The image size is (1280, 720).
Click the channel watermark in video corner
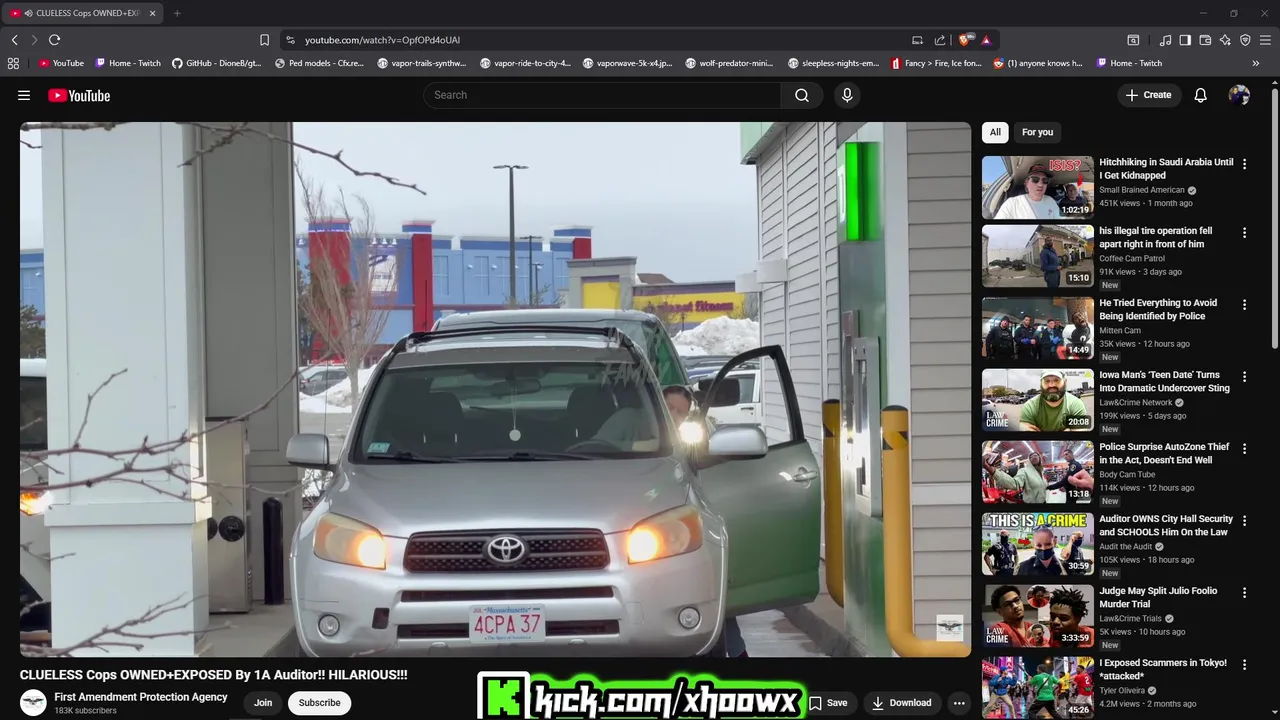click(949, 628)
